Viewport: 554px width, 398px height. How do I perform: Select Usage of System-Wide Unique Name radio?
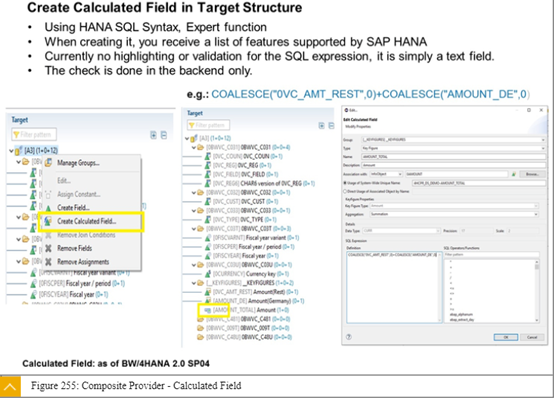[345, 183]
